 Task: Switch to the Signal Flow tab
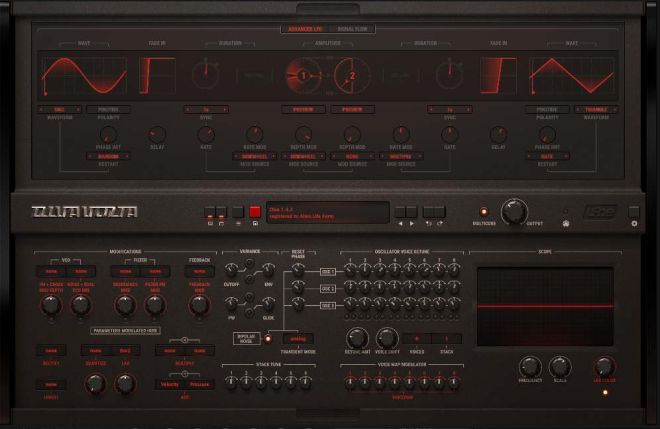tap(352, 29)
